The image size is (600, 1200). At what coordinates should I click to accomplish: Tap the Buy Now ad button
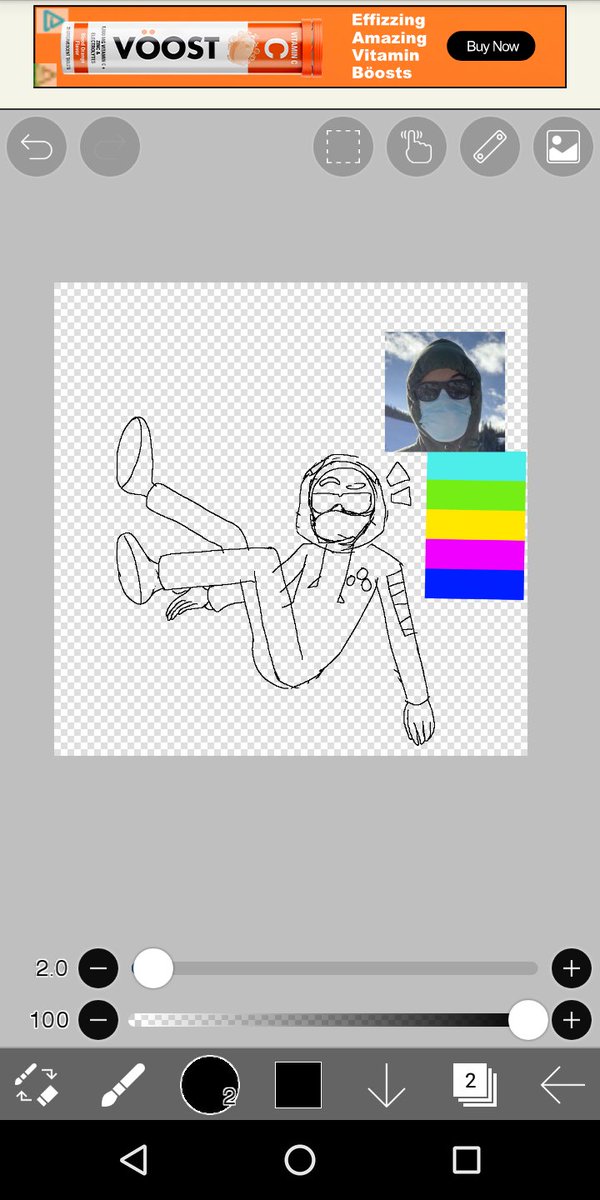(x=491, y=46)
